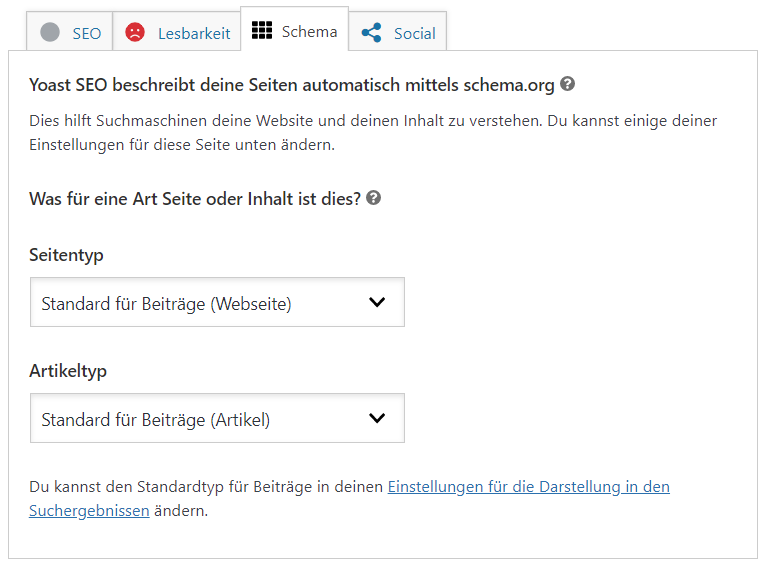Select the Schema tab
This screenshot has width=768, height=567.
point(294,29)
